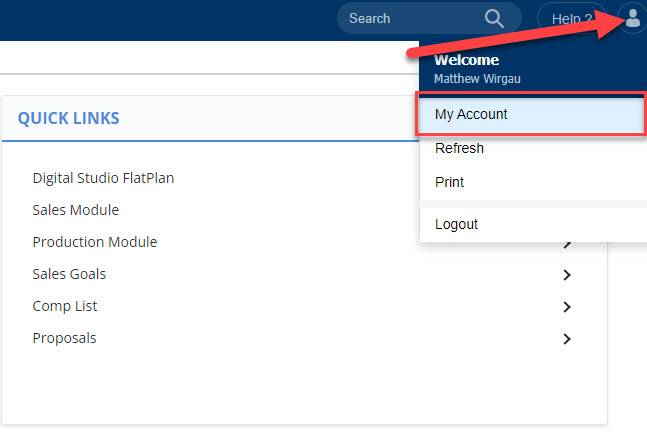The width and height of the screenshot is (647, 432).
Task: Click the QUICK LINKS panel heading
Action: click(68, 118)
